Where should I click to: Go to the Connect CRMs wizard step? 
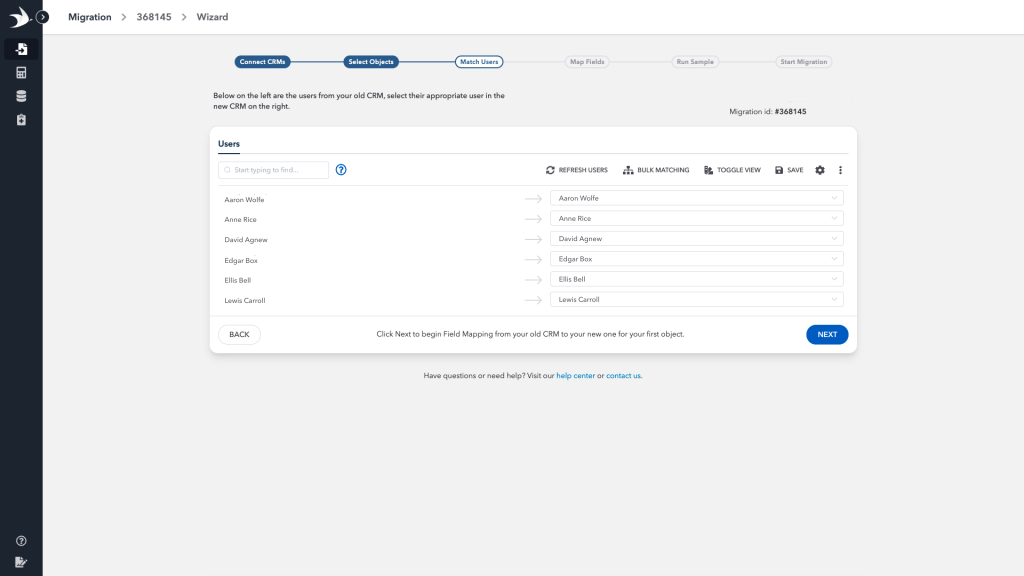click(x=263, y=62)
